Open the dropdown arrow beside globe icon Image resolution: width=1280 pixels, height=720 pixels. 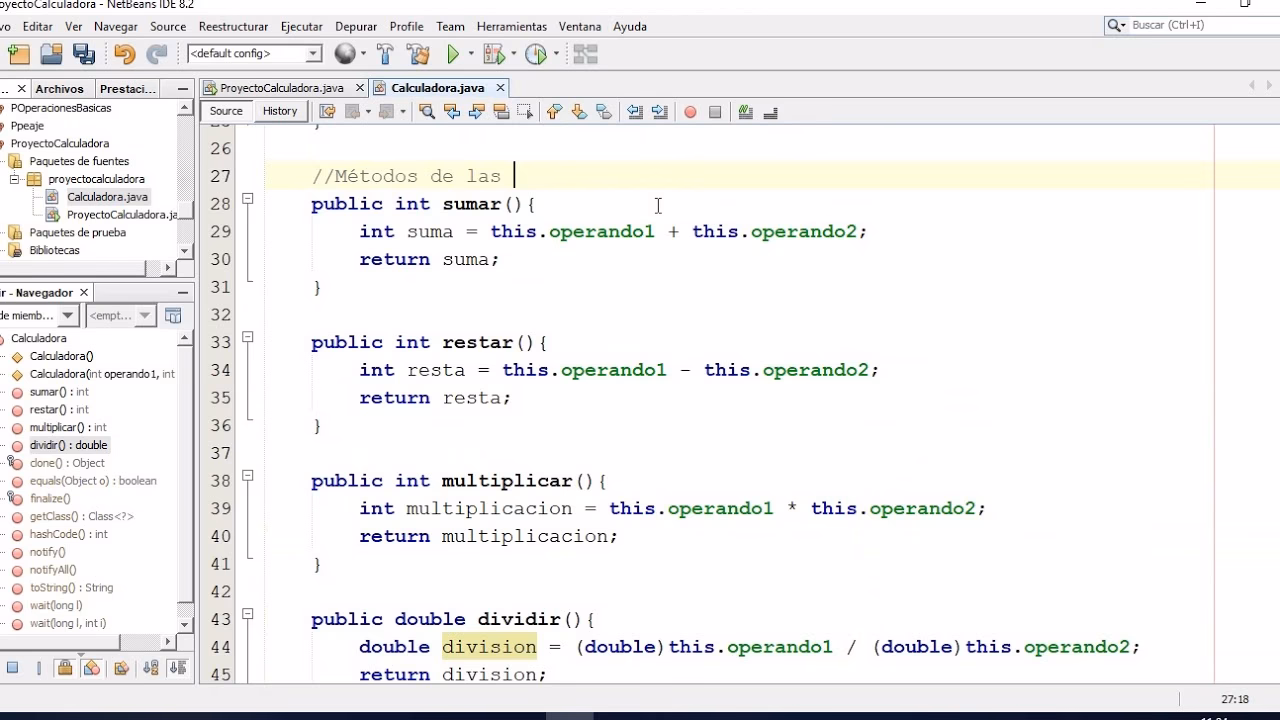point(363,55)
